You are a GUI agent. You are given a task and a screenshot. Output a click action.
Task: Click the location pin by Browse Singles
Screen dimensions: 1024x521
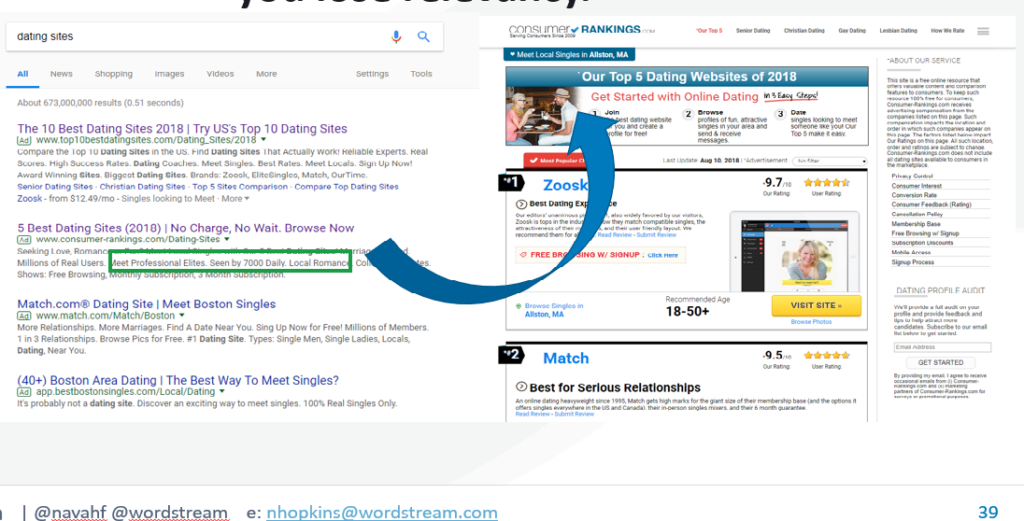(x=519, y=306)
